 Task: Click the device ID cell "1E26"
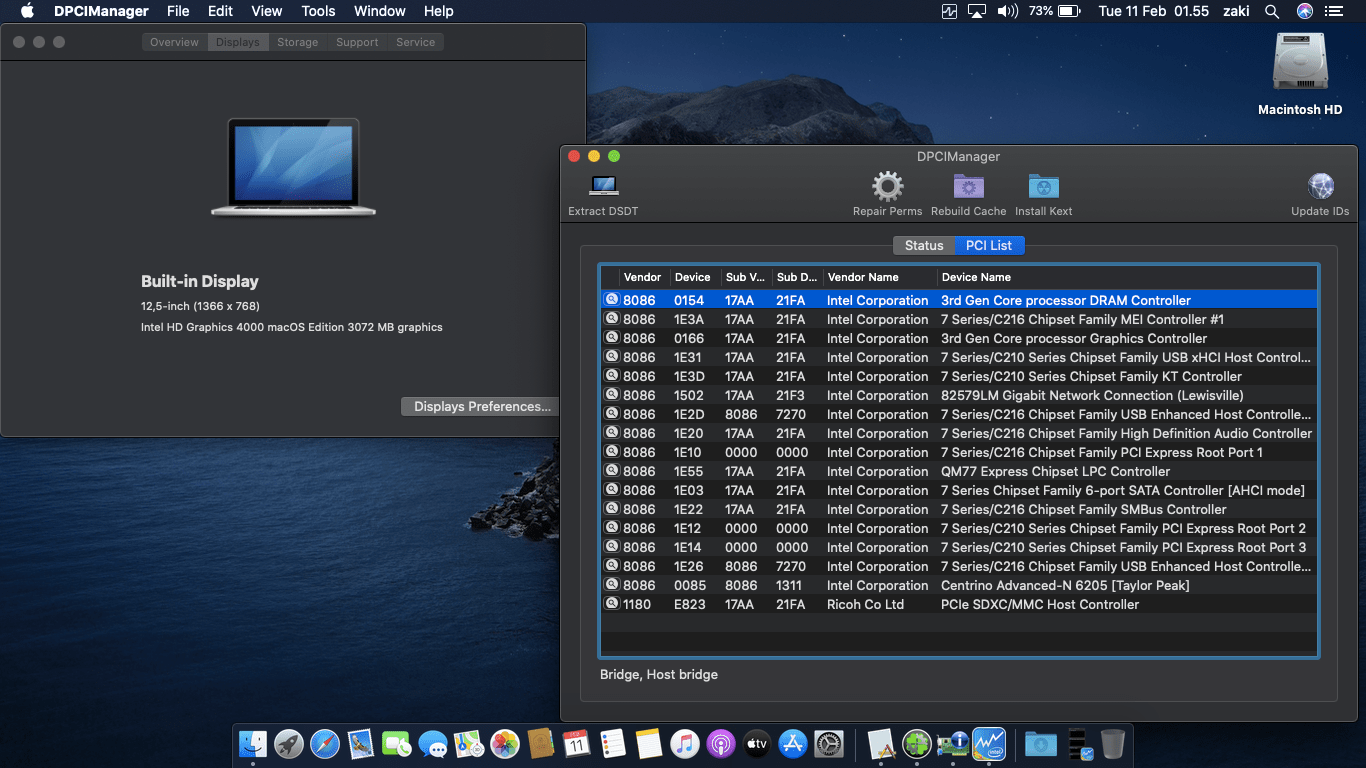[689, 566]
